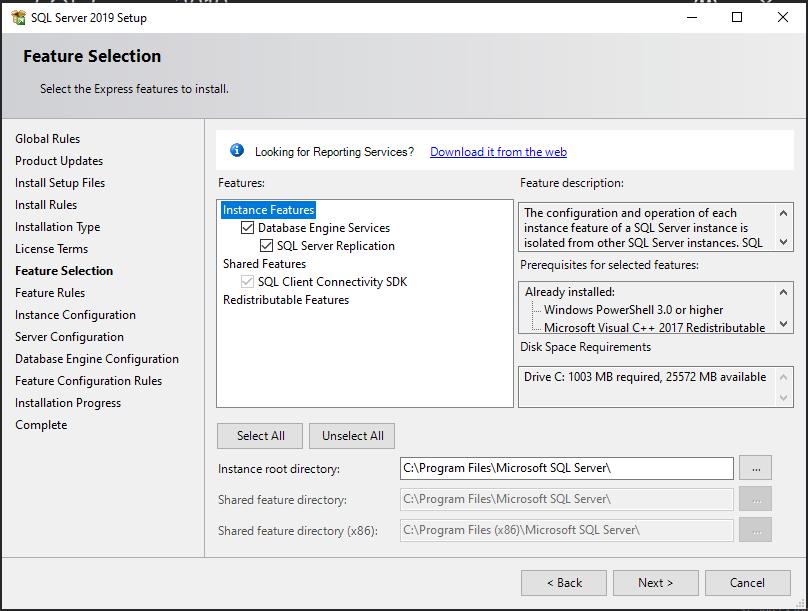The image size is (808, 611).
Task: Click the Installation Type step
Action: point(57,227)
